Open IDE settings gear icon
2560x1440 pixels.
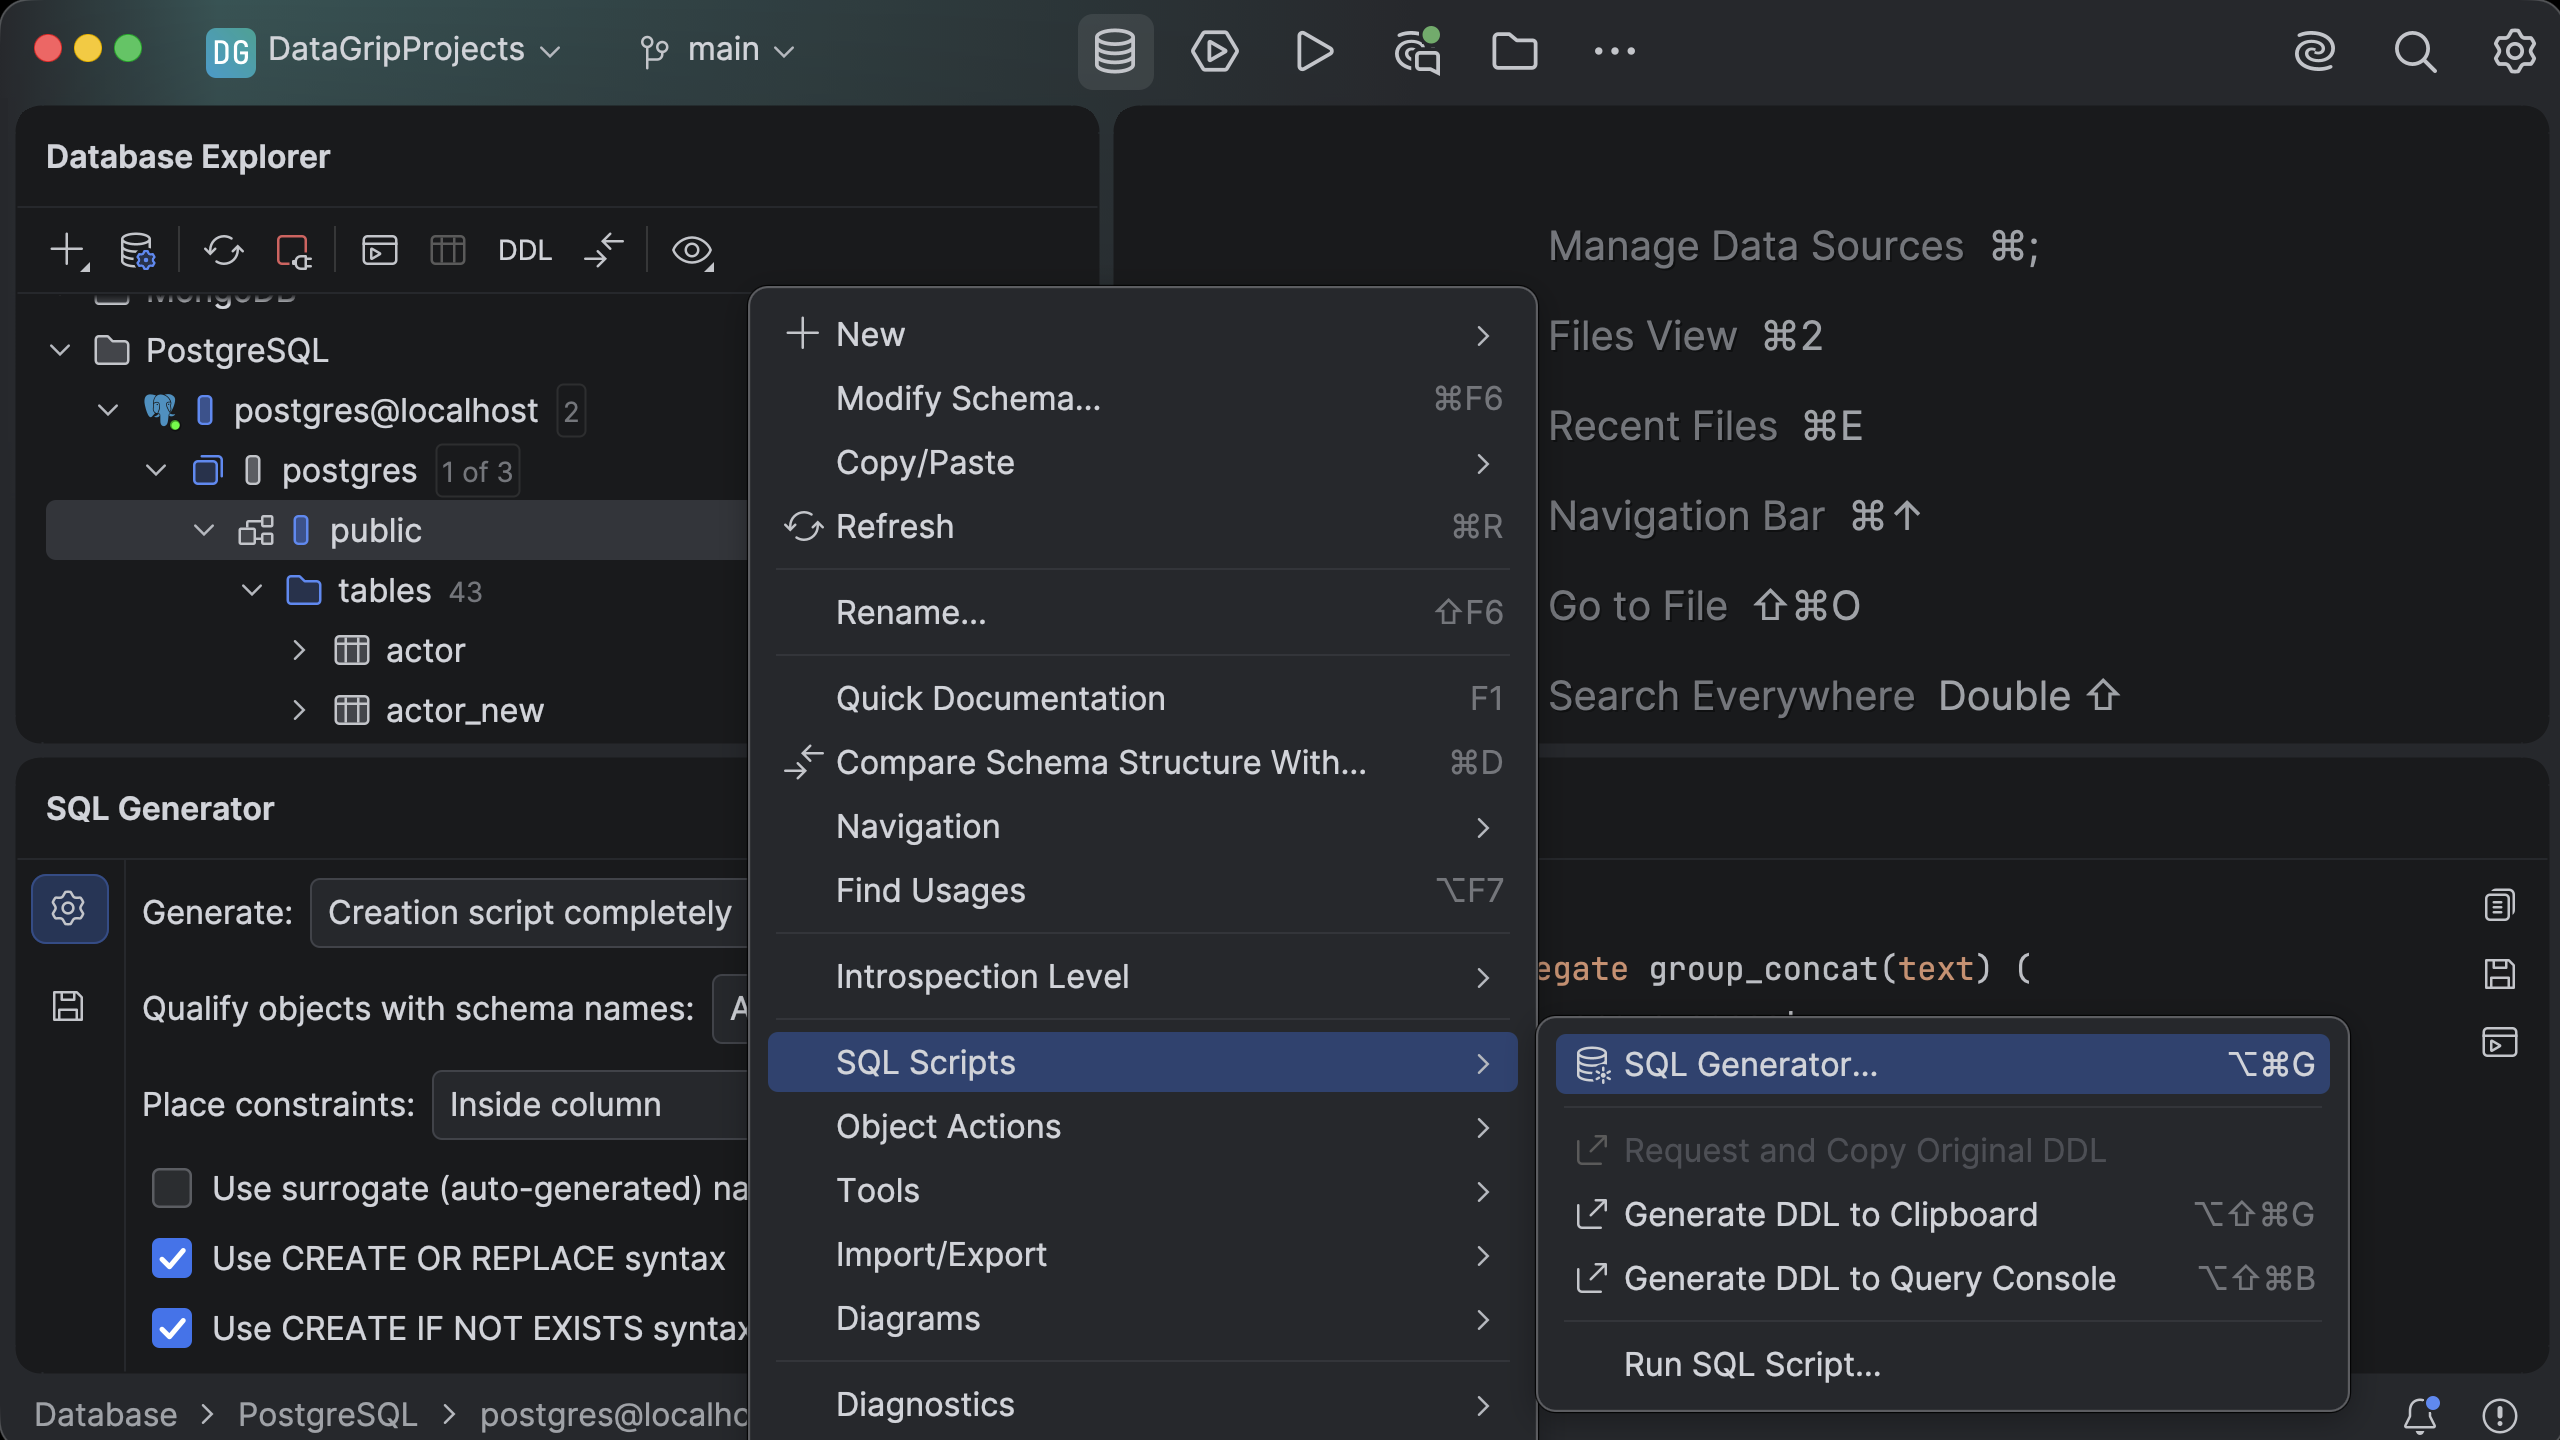(2514, 51)
